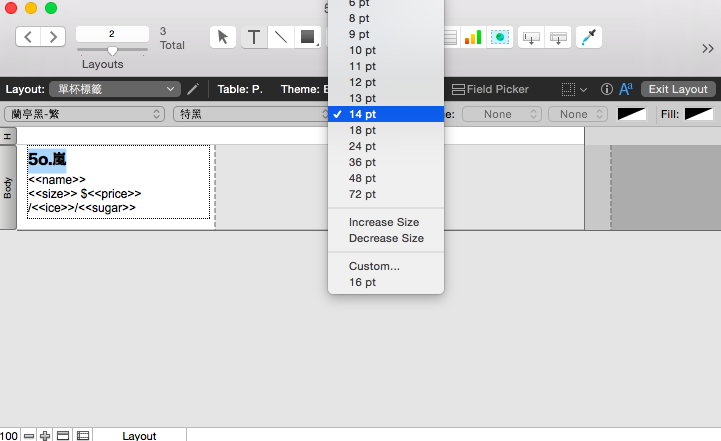The image size is (721, 441).
Task: Select the Text tool
Action: coord(254,37)
